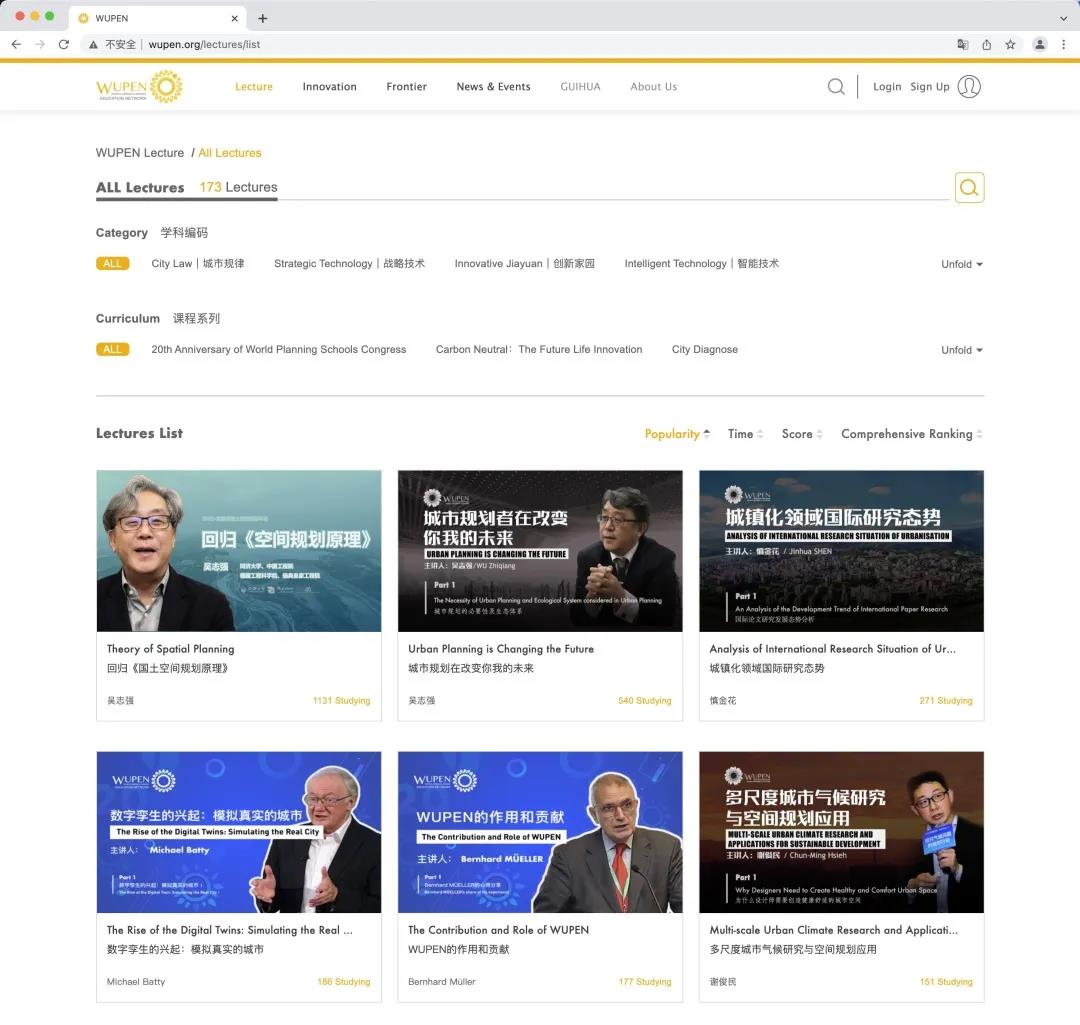1080x1025 pixels.
Task: Sort lectures by Score
Action: tap(802, 434)
